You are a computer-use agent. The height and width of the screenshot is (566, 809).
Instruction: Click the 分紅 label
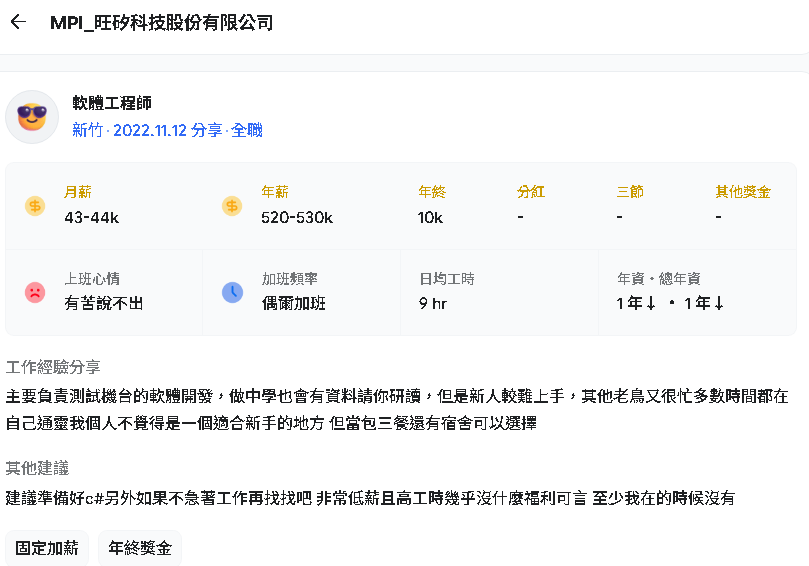pyautogui.click(x=531, y=192)
